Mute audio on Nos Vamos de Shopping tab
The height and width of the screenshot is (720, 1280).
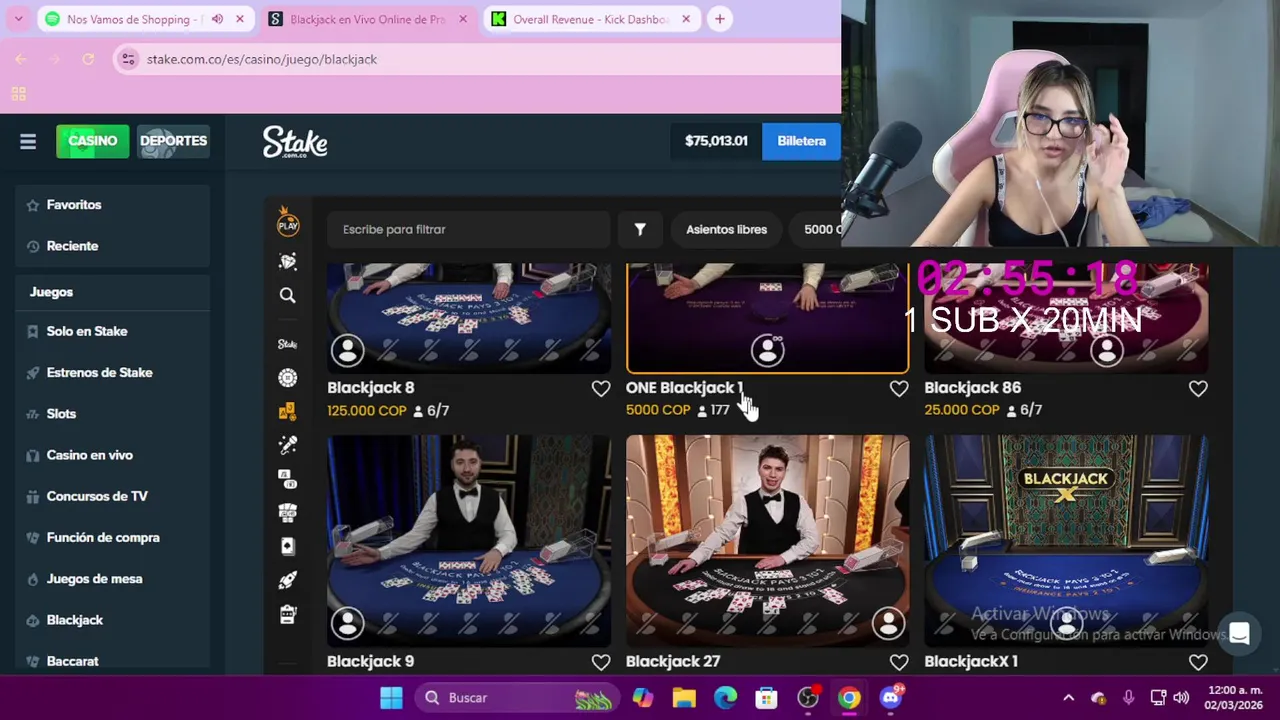(x=217, y=19)
